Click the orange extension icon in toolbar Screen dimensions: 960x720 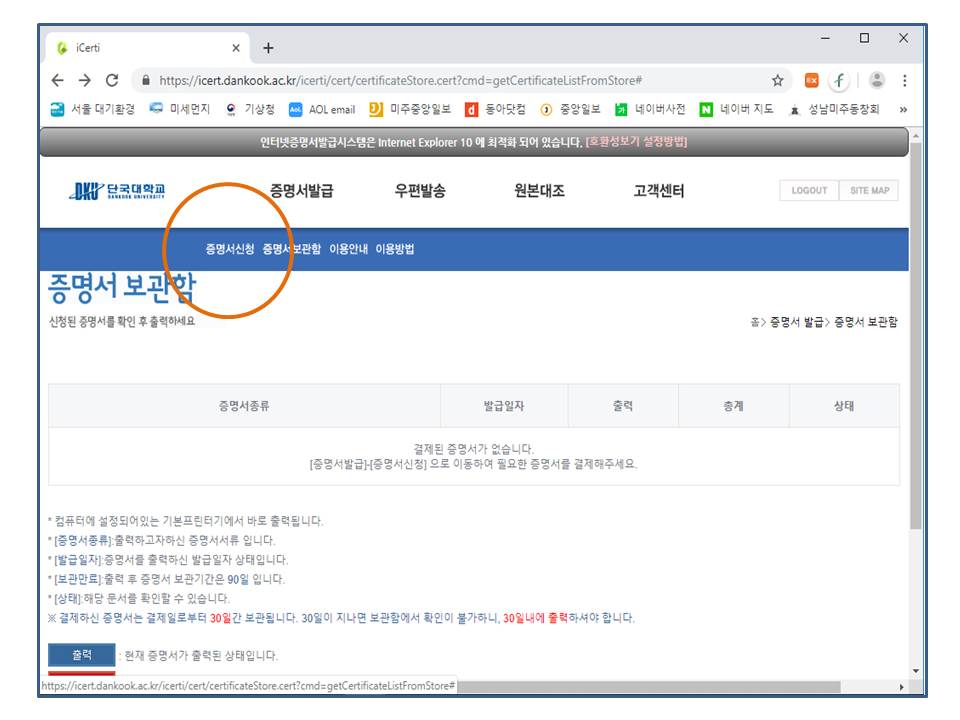click(x=812, y=81)
